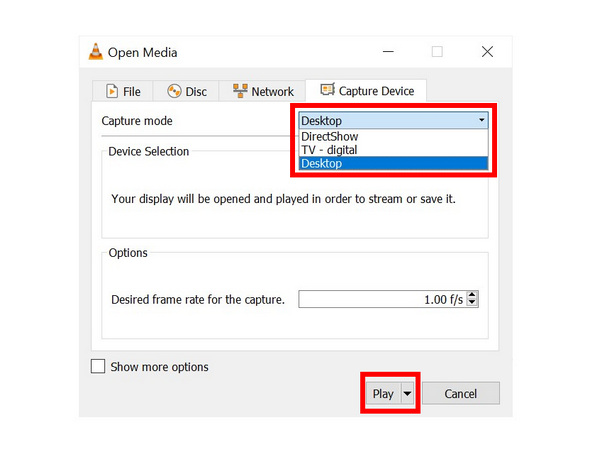Click the Capture Device tab icon
Viewport: 600px width, 462px height.
pyautogui.click(x=328, y=90)
